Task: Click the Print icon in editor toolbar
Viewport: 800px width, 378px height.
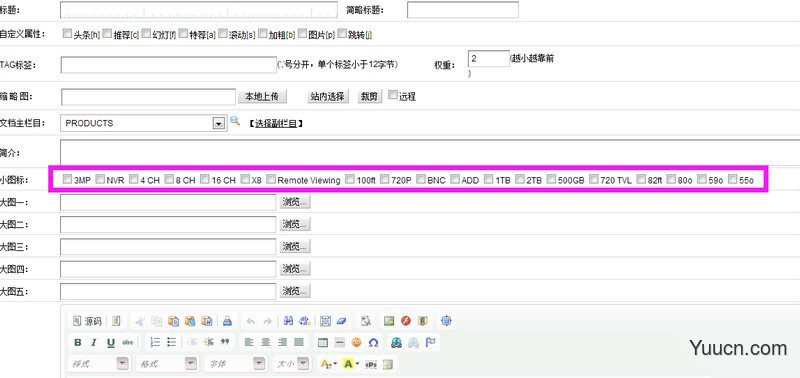Action: [228, 321]
